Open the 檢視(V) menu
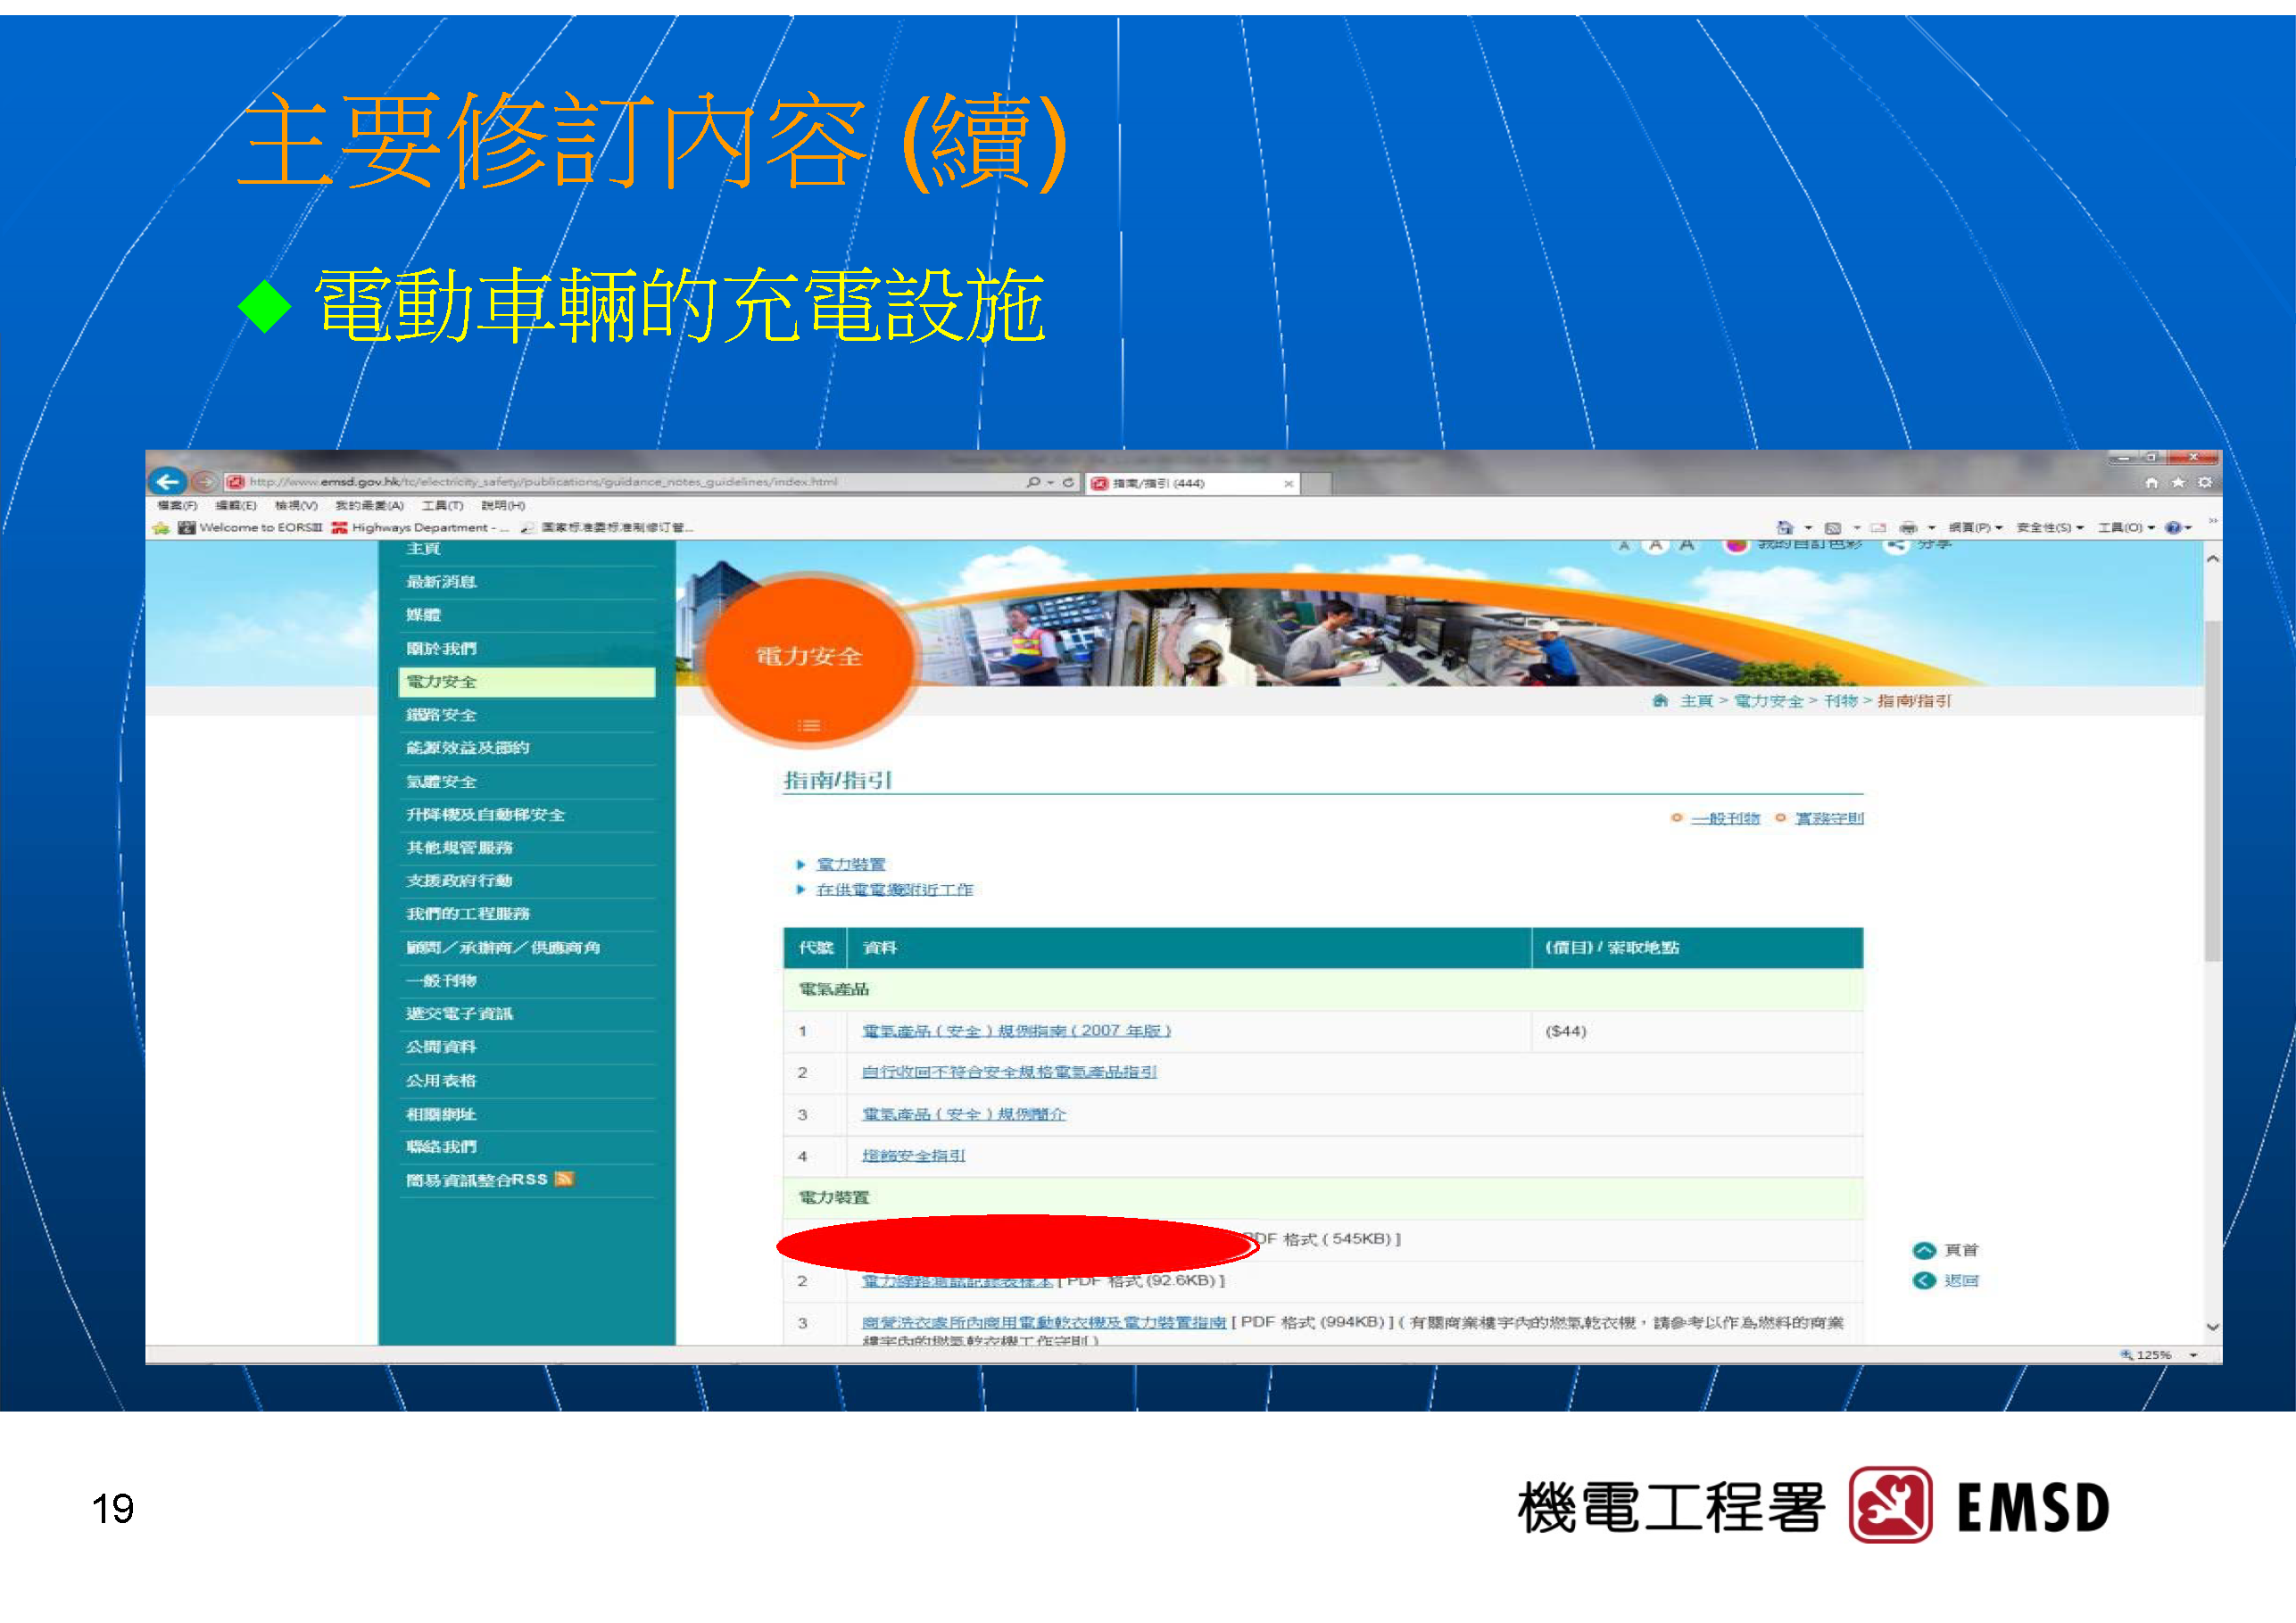 (296, 506)
